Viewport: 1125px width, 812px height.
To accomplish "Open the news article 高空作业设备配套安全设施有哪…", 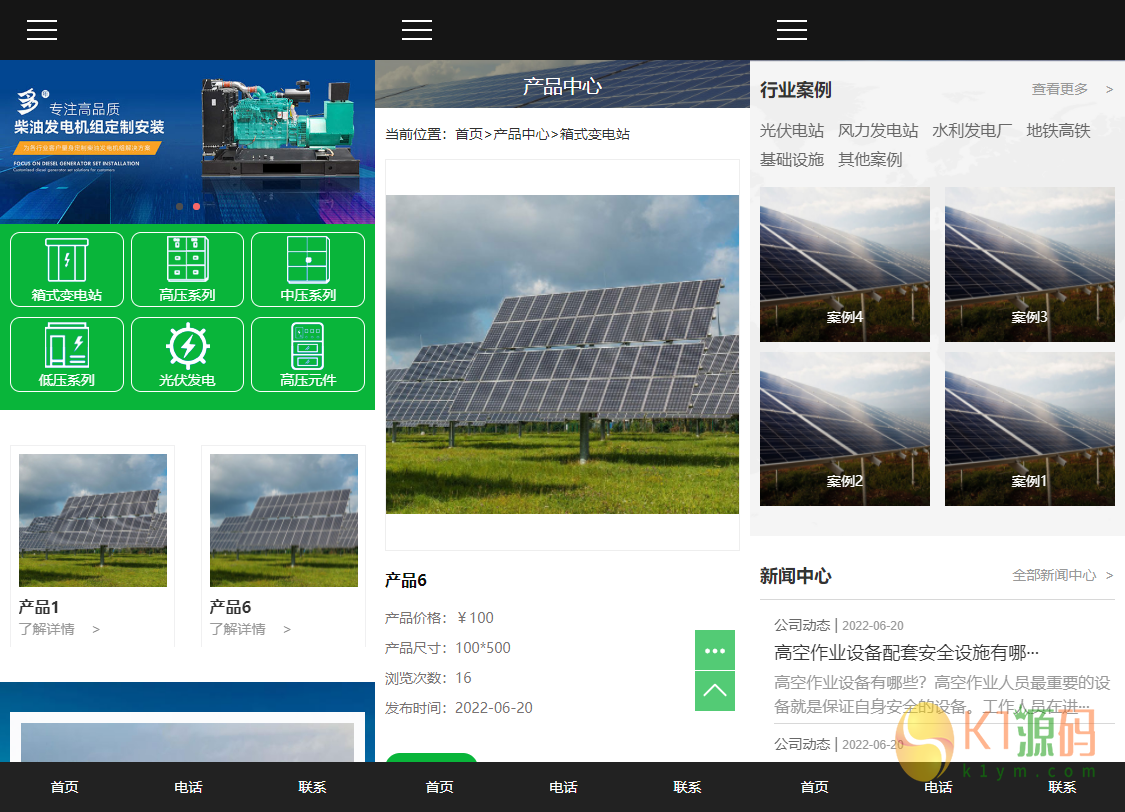I will (906, 653).
